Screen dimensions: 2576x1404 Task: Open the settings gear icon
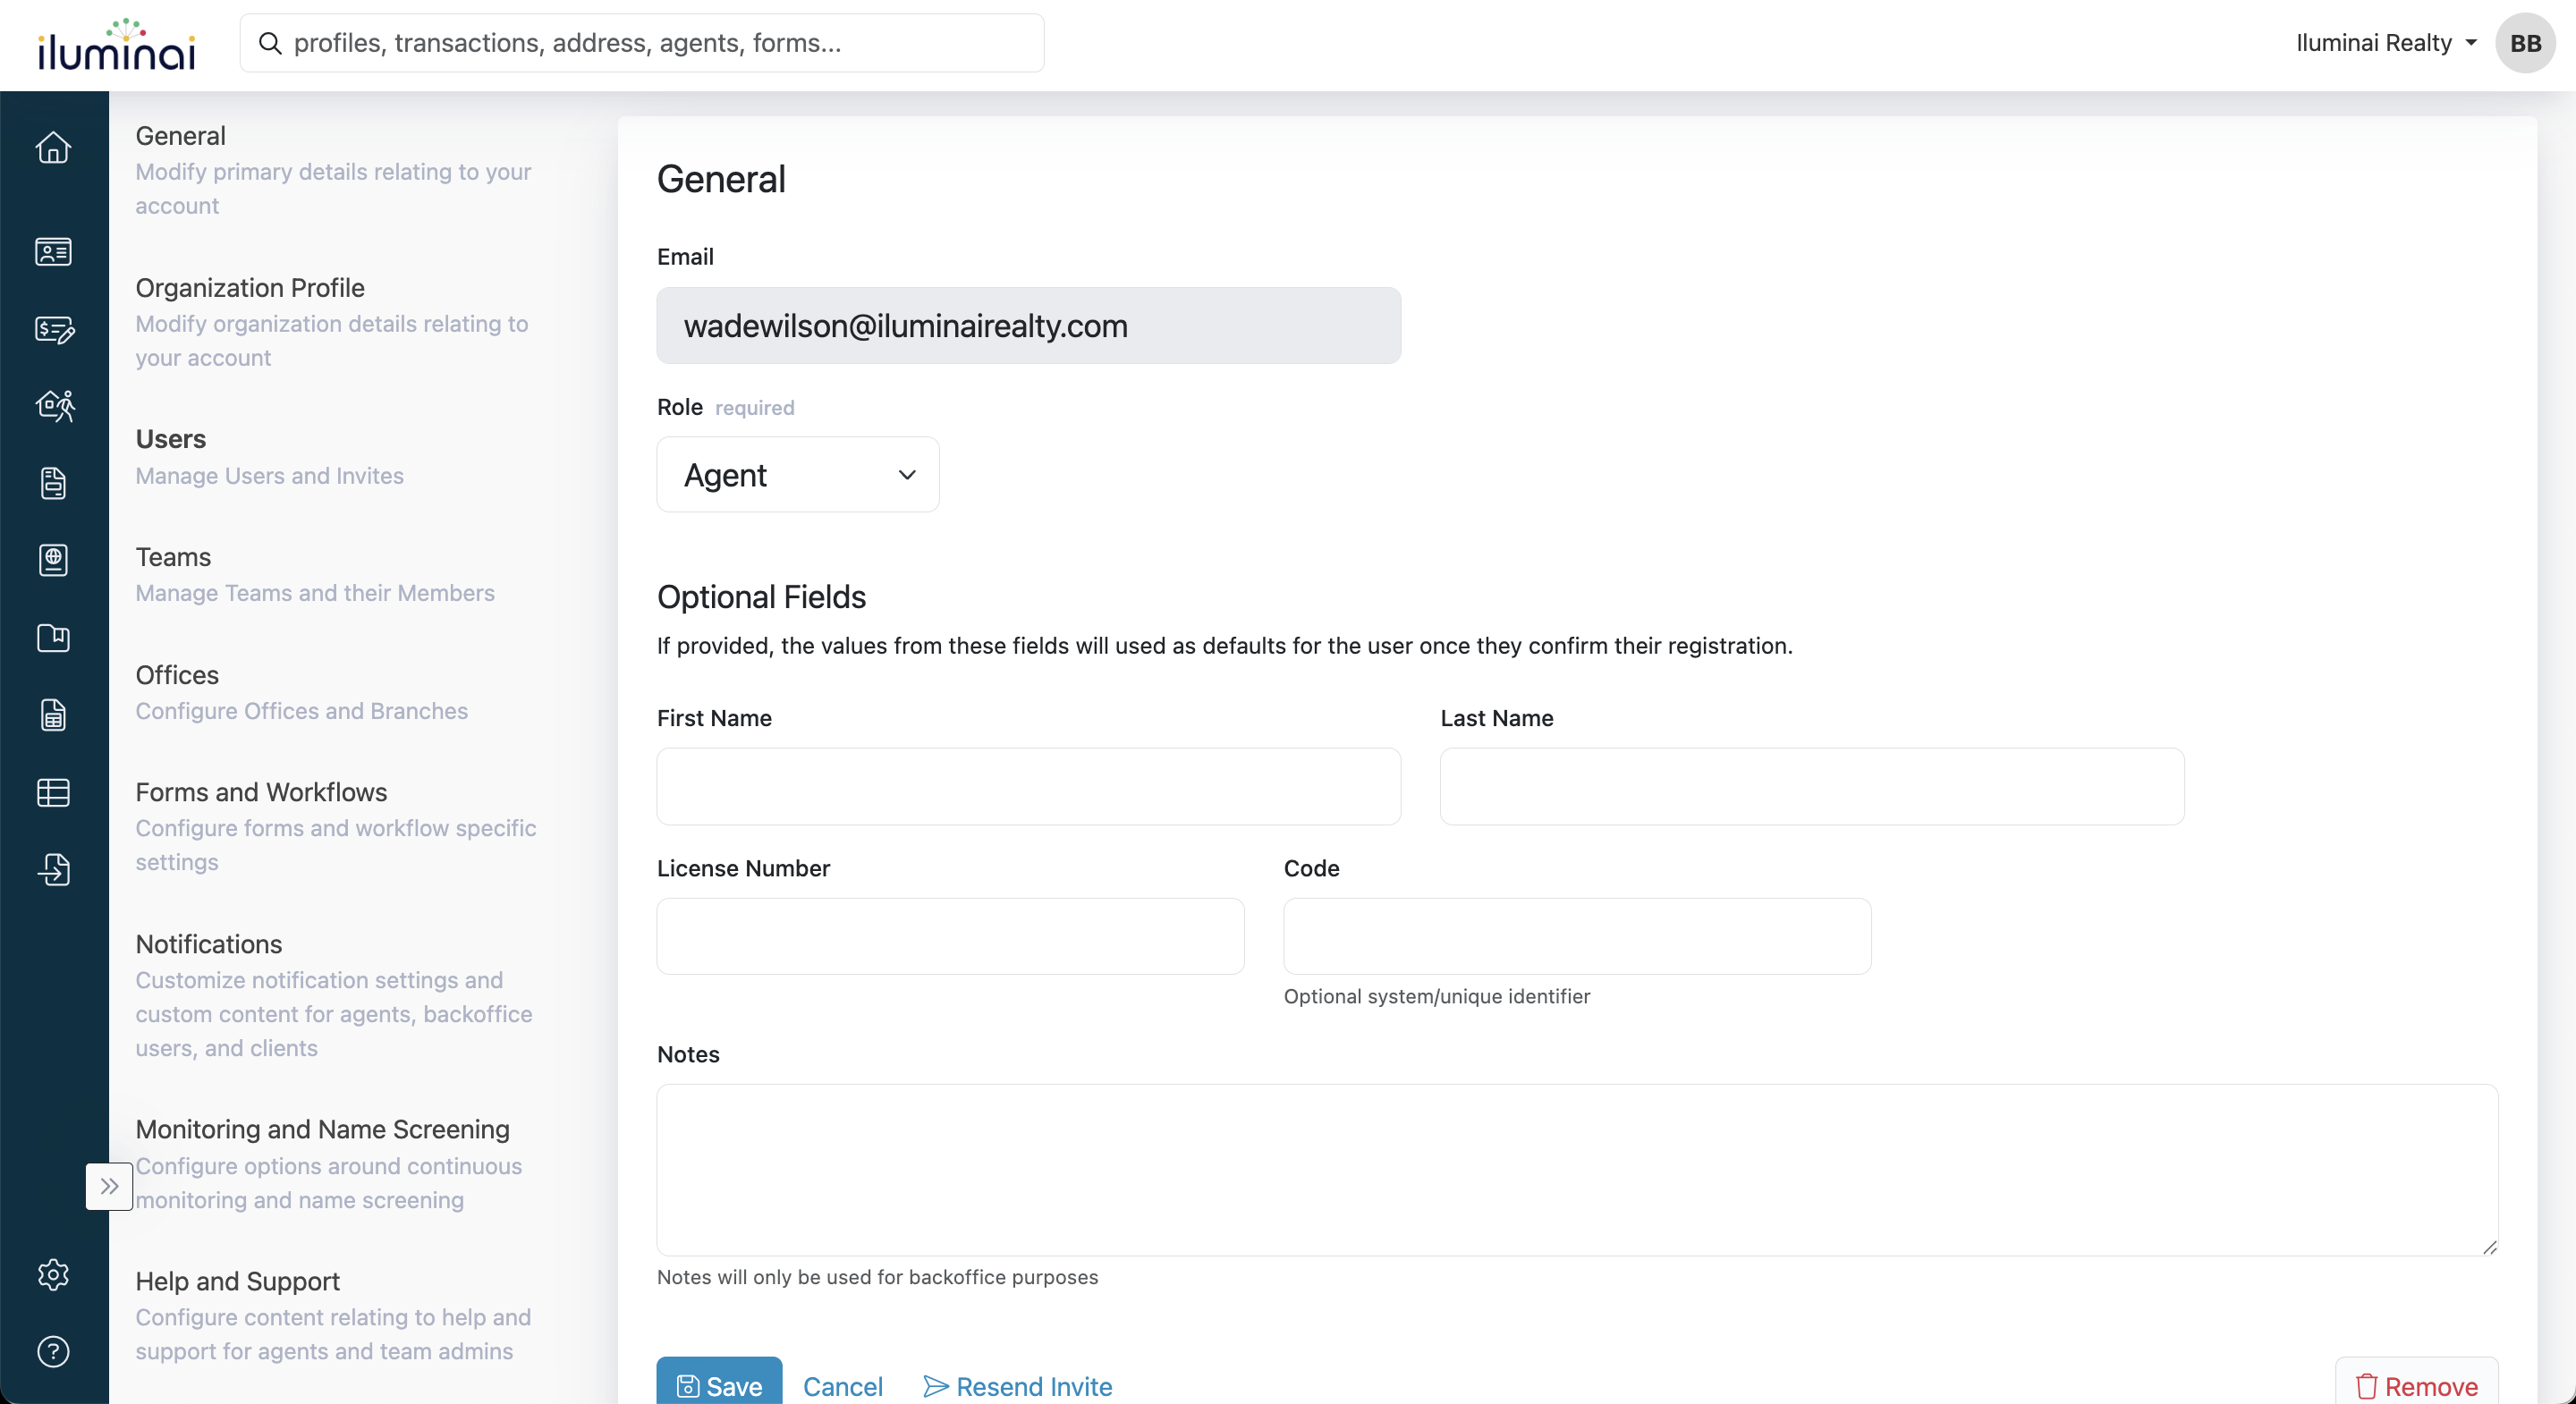coord(53,1274)
